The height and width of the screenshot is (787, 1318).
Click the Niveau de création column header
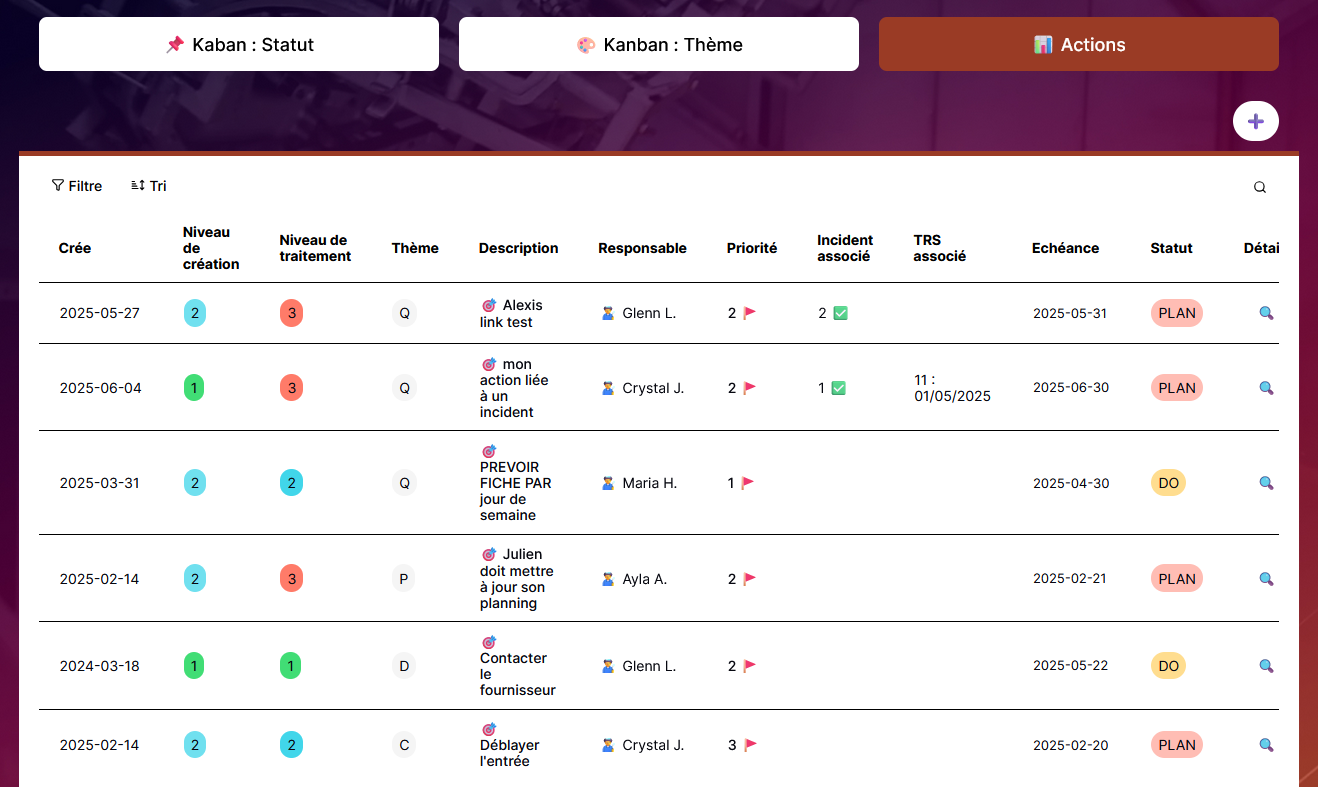211,248
